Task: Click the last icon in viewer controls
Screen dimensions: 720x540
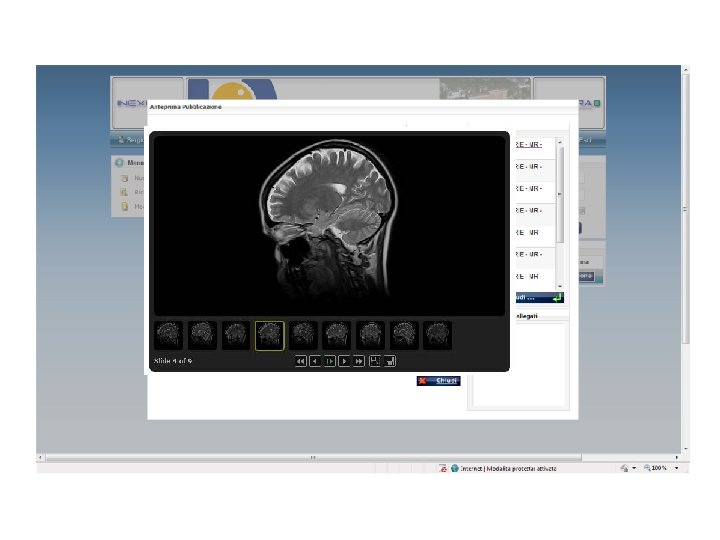Action: [x=390, y=361]
